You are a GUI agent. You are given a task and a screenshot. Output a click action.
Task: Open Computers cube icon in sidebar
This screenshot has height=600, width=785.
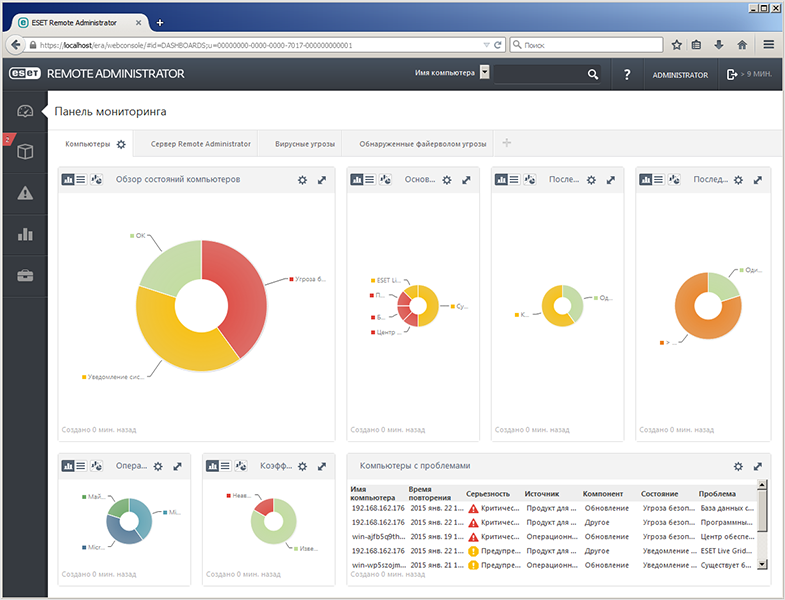point(25,151)
